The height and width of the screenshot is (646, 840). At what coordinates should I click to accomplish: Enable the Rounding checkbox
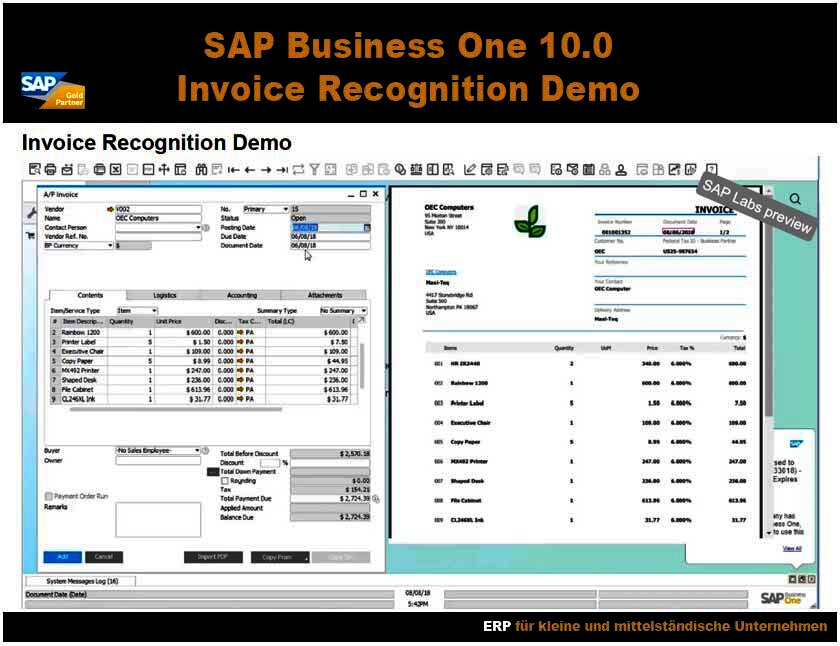click(x=224, y=480)
